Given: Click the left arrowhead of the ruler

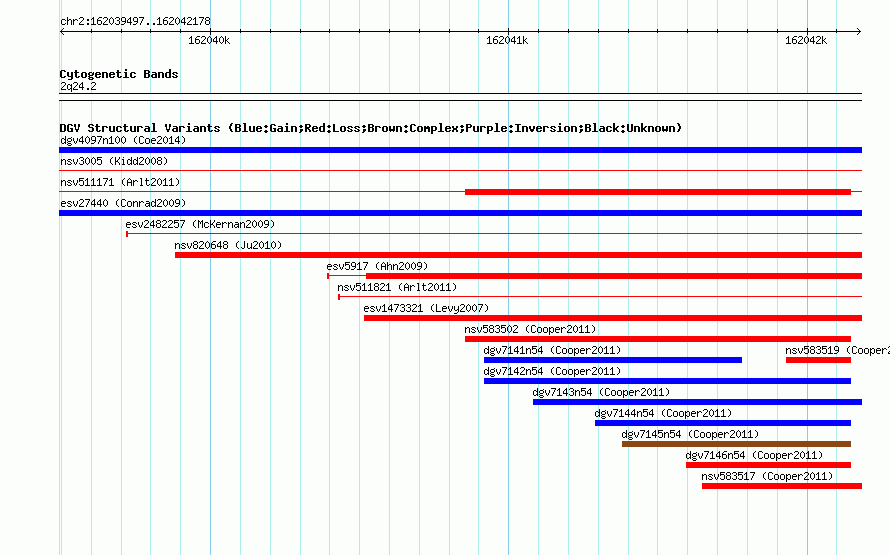Looking at the screenshot, I should click(x=62, y=31).
